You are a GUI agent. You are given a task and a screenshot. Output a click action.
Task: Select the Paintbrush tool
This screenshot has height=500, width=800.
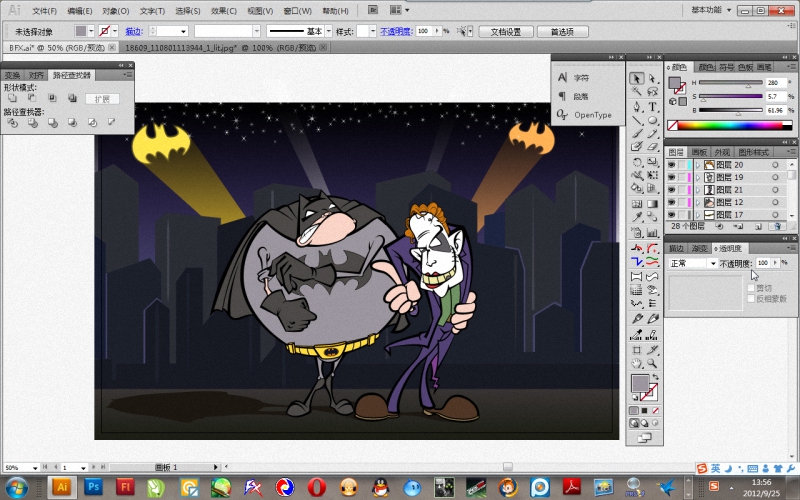coord(636,134)
